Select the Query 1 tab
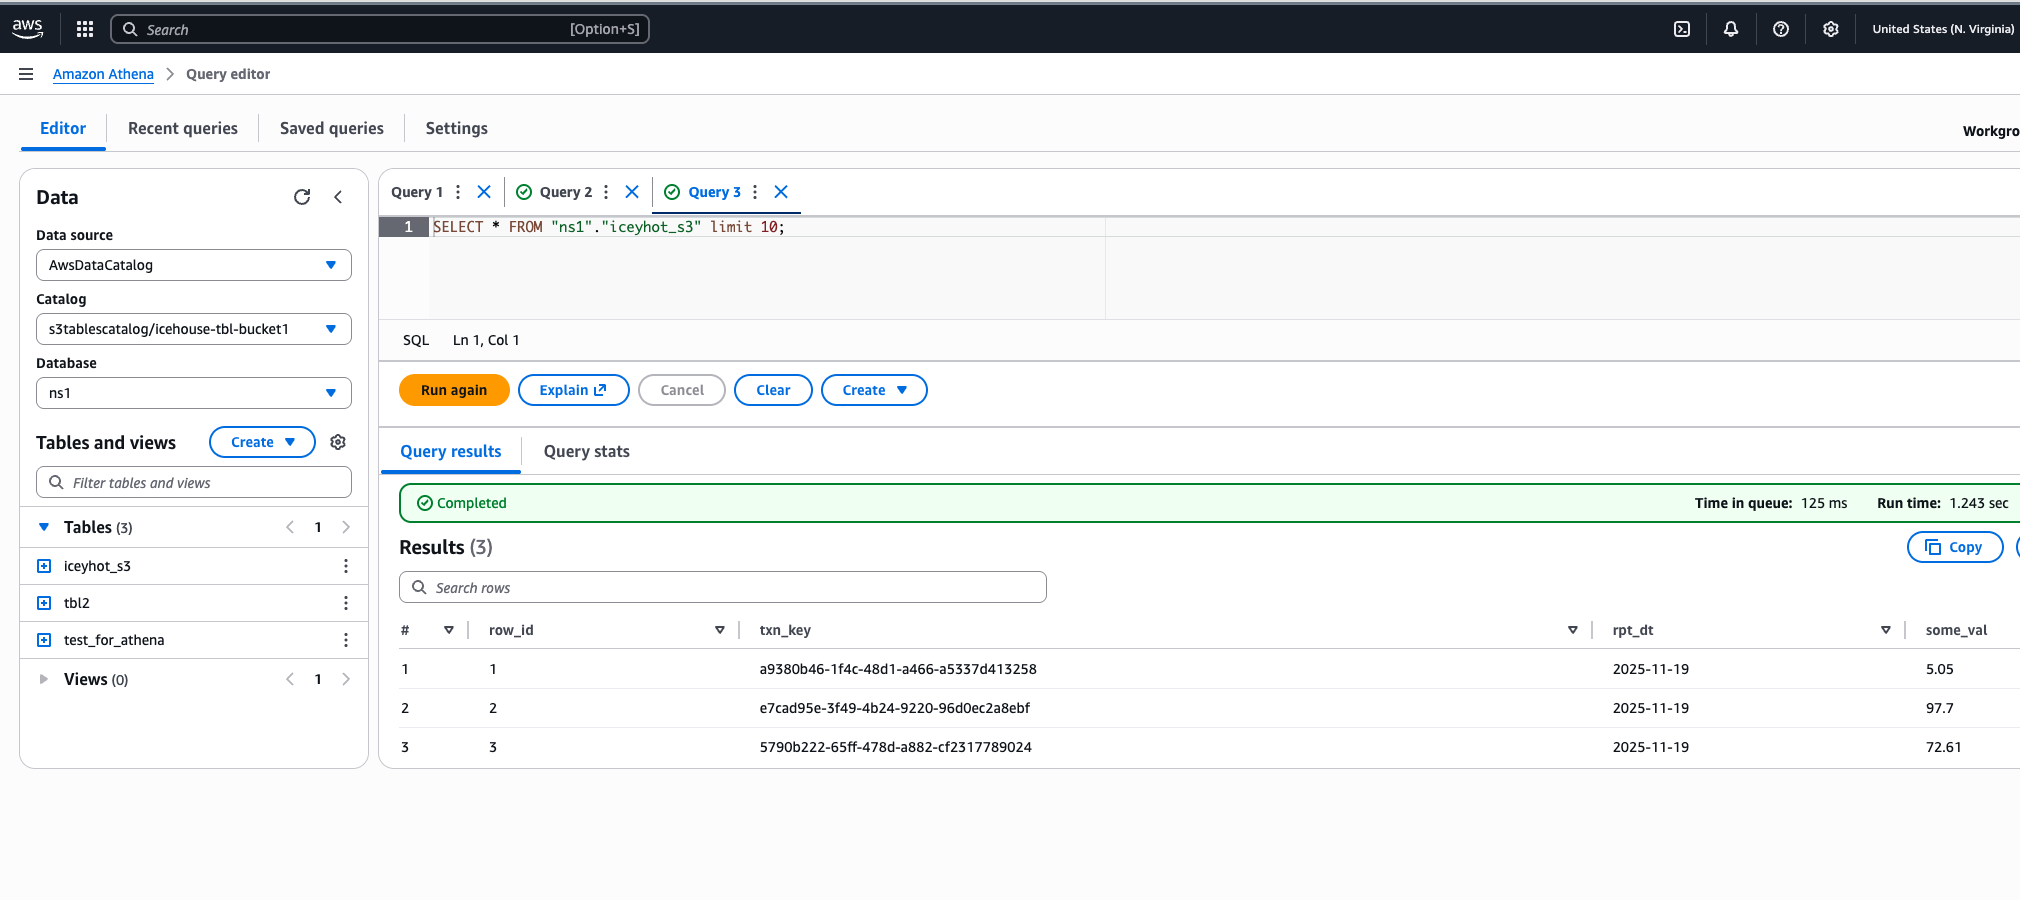2020x900 pixels. [416, 192]
